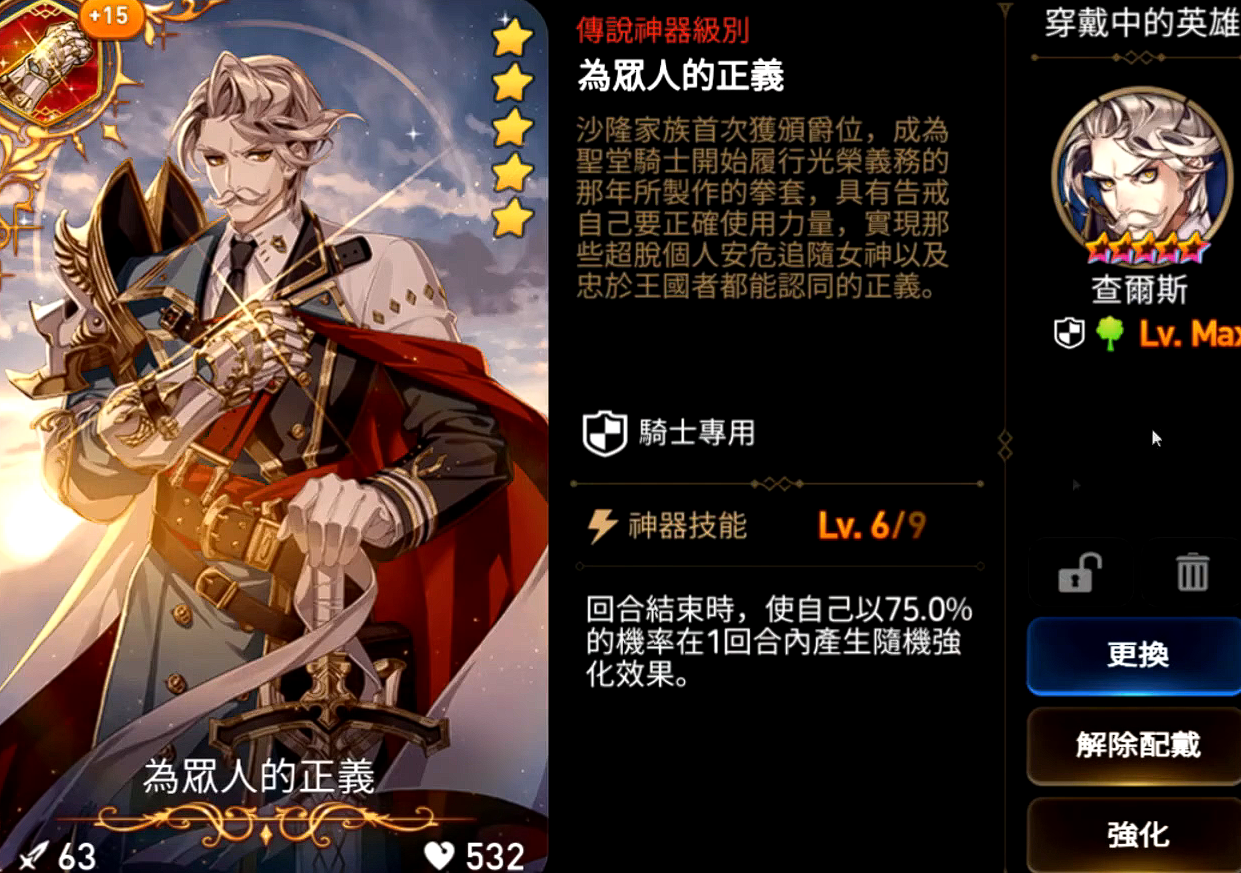Toggle the artifact lock icon

1079,573
